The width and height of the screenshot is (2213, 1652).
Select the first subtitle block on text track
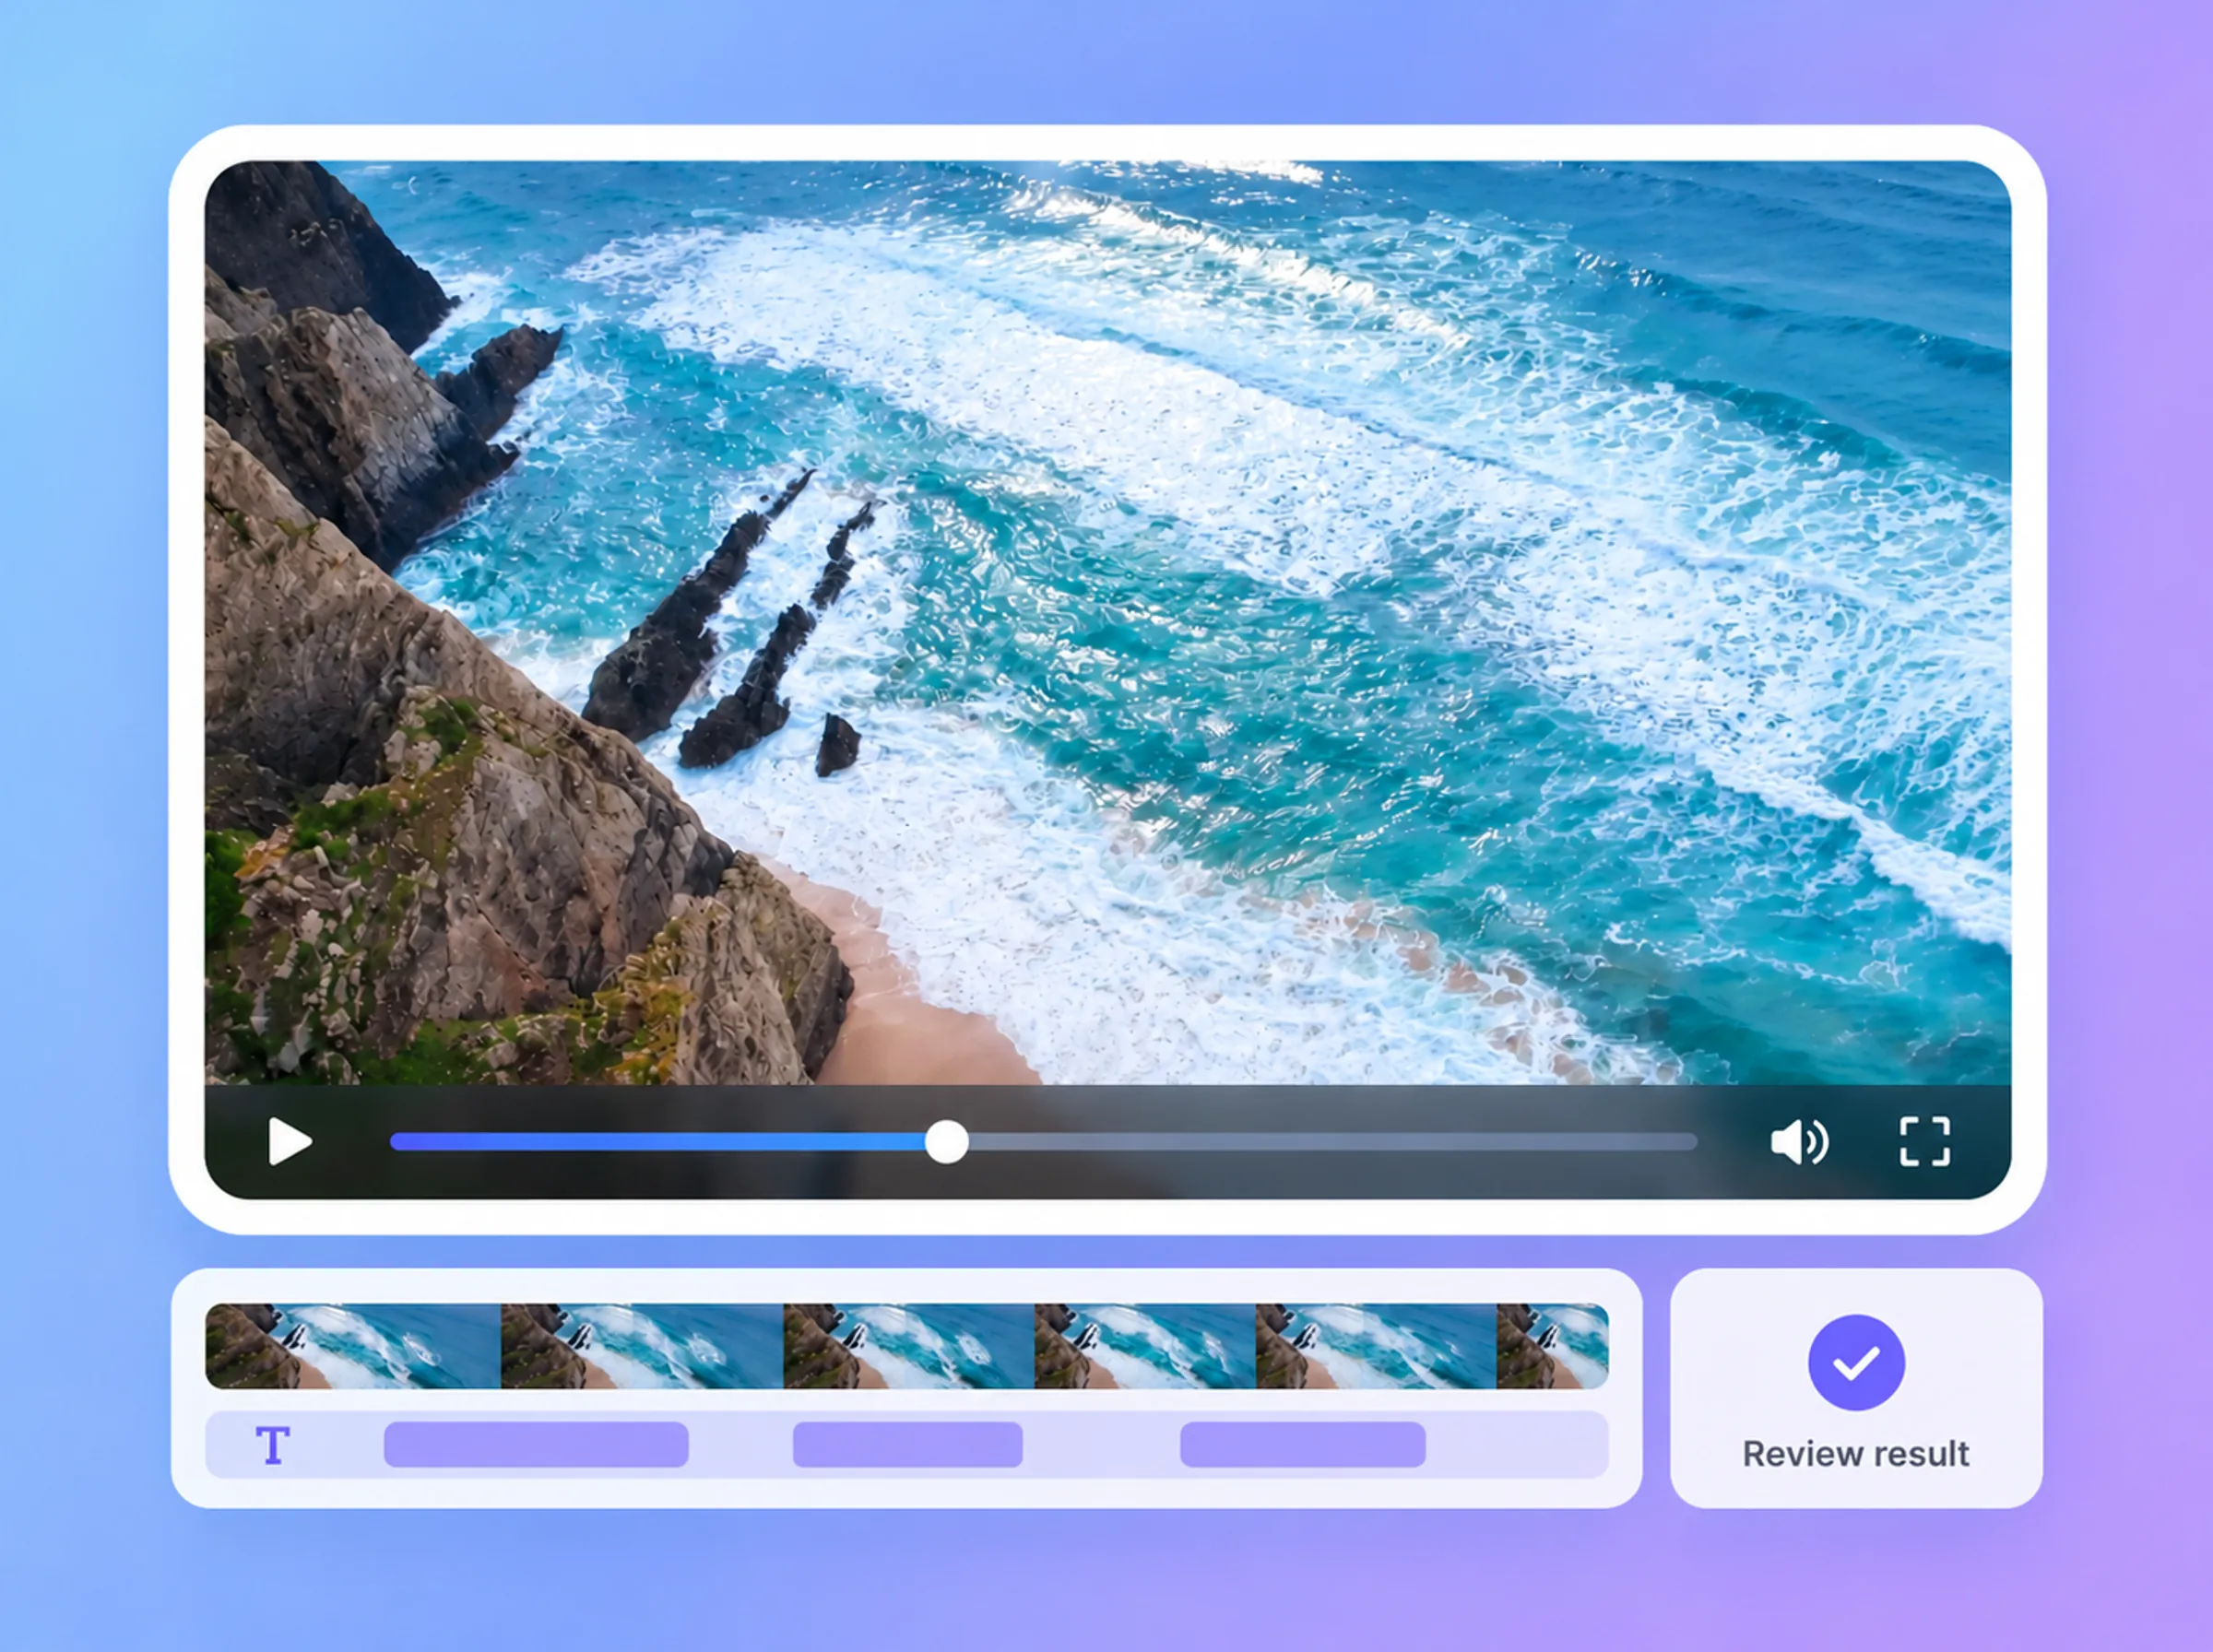click(x=536, y=1445)
